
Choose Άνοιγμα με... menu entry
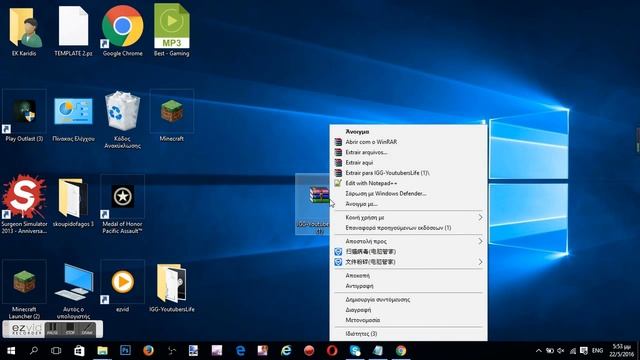(x=408, y=204)
